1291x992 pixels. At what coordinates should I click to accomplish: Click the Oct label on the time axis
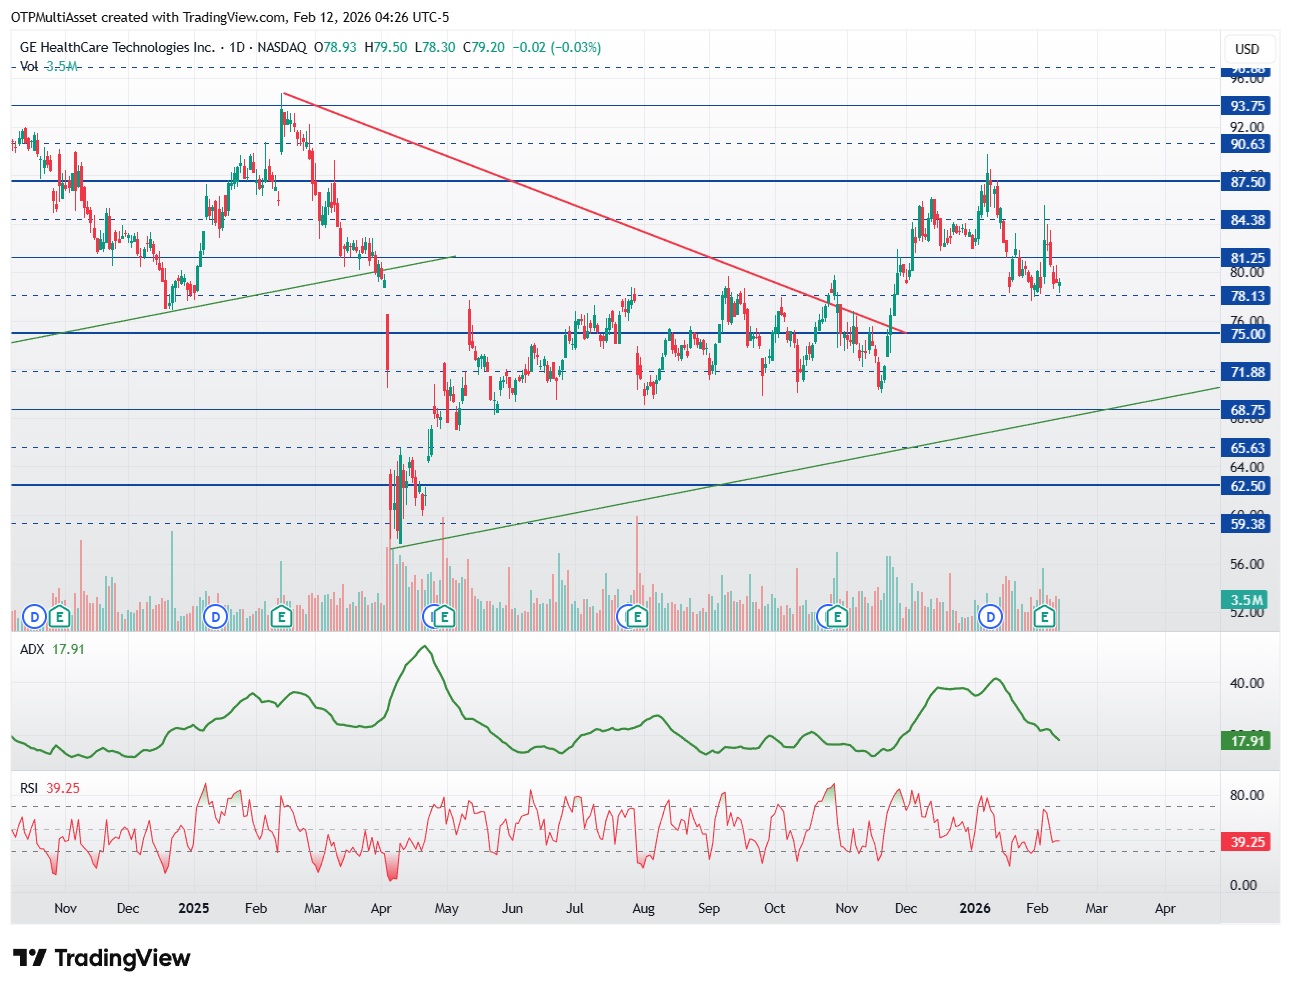pos(774,908)
